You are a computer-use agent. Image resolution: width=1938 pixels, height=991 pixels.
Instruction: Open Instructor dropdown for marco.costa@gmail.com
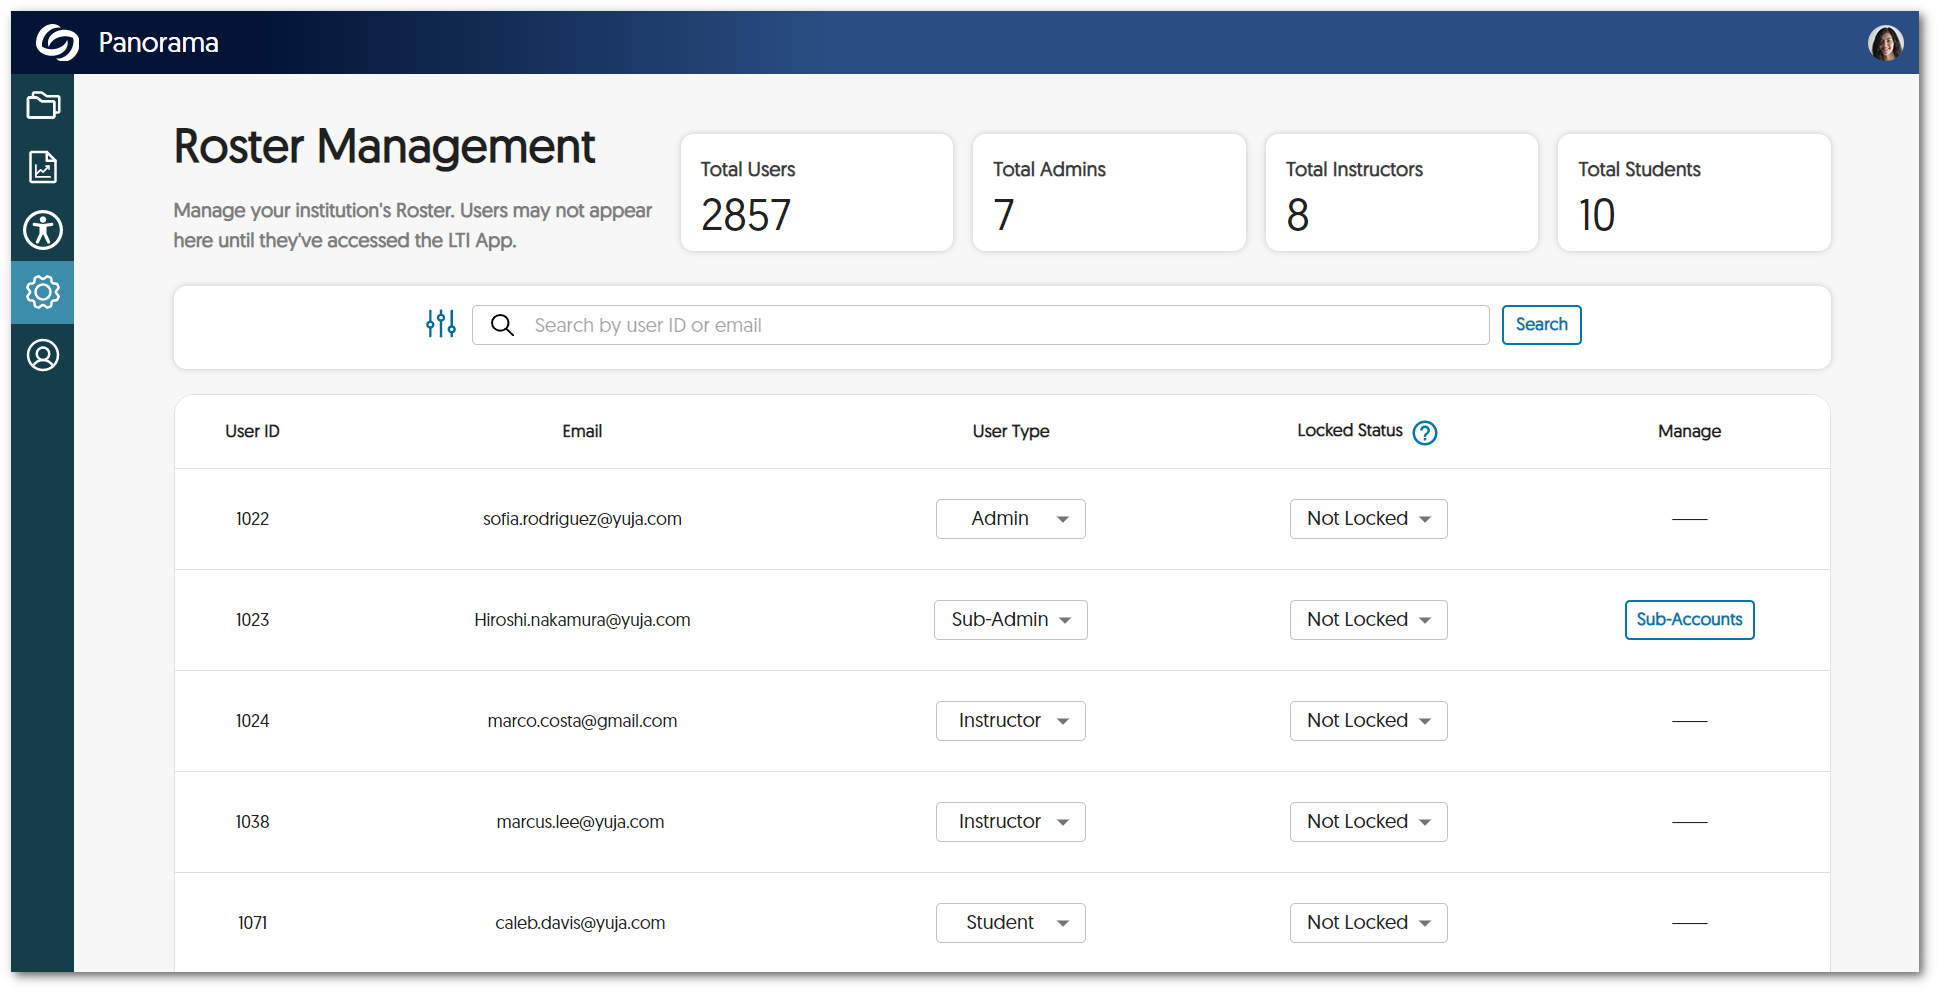pos(1010,721)
